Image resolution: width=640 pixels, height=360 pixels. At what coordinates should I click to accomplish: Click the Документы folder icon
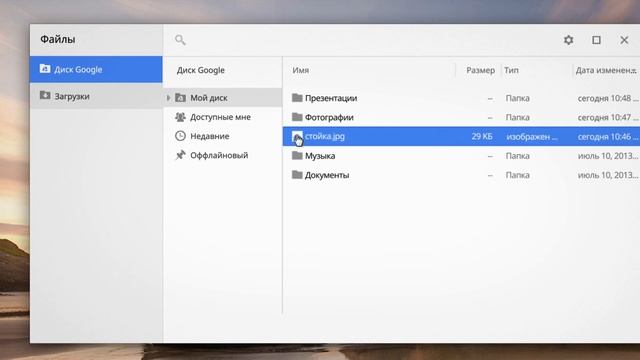click(x=297, y=175)
